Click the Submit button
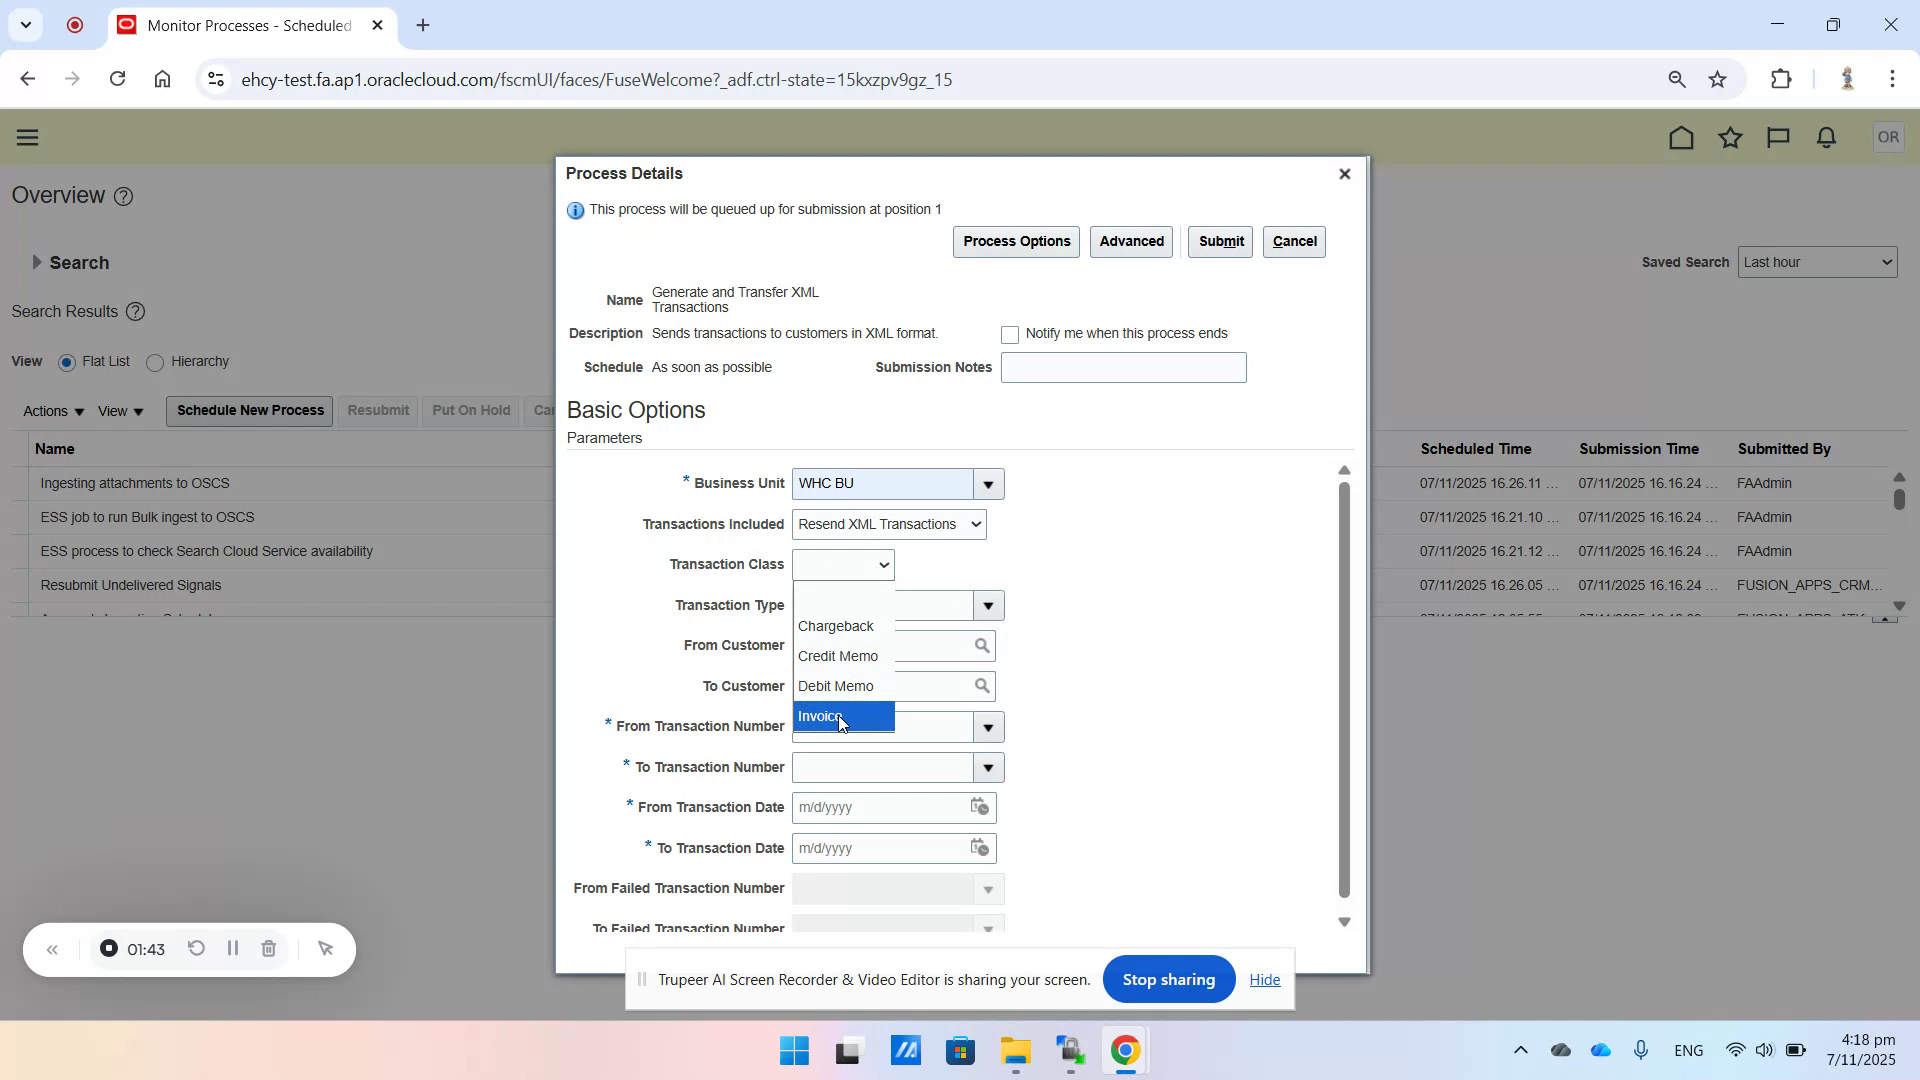Viewport: 1920px width, 1080px height. point(1220,241)
